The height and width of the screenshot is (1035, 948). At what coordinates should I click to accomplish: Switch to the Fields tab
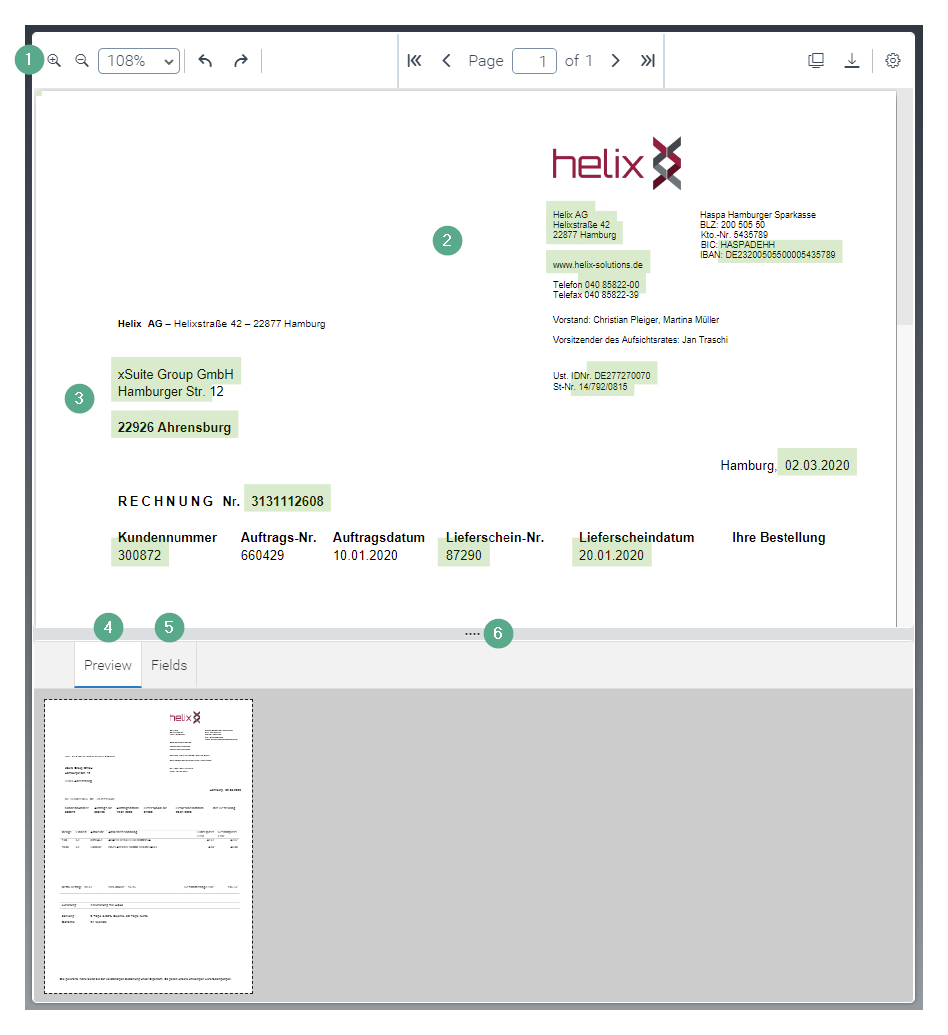tap(169, 665)
